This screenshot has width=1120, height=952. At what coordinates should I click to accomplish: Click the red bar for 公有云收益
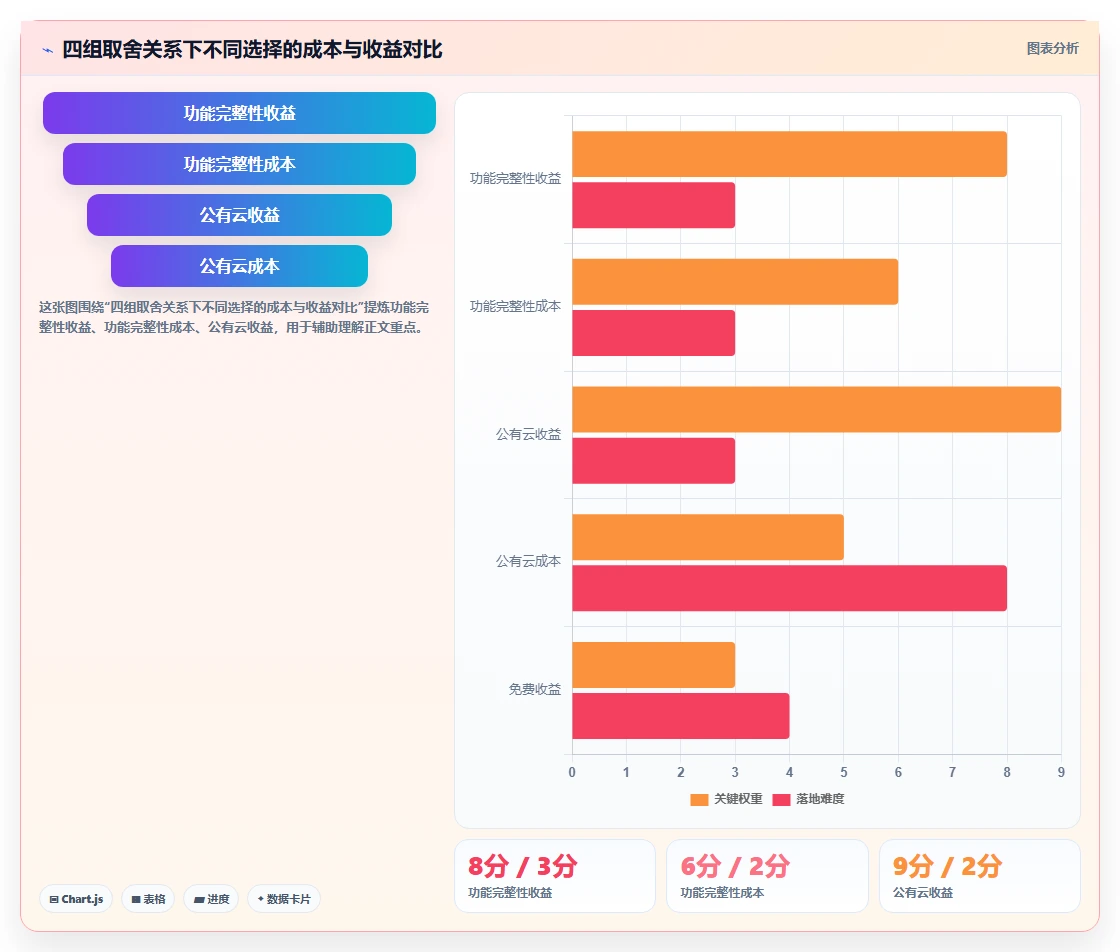coord(654,461)
